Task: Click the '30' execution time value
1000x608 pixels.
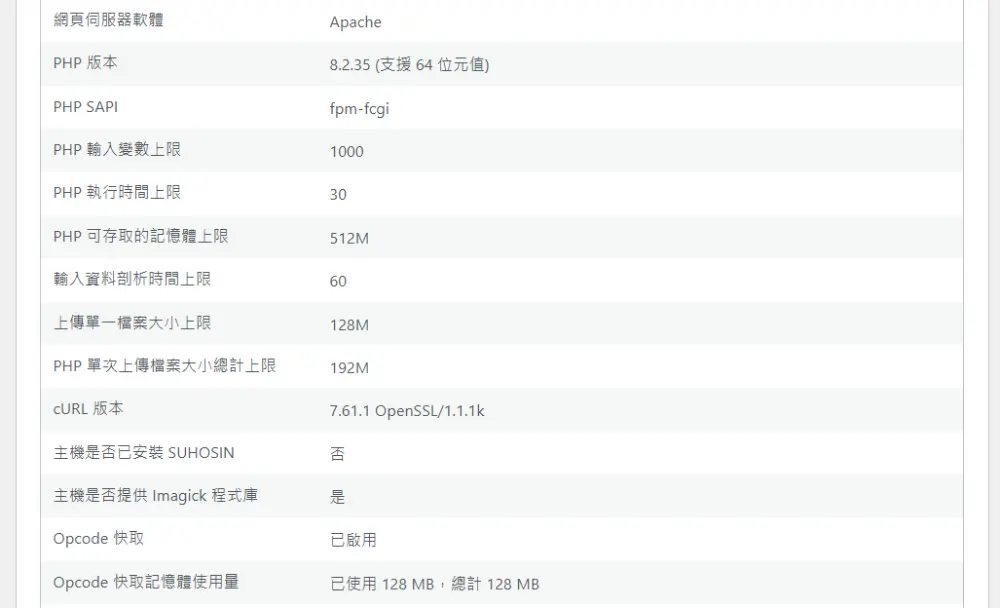Action: tap(338, 194)
